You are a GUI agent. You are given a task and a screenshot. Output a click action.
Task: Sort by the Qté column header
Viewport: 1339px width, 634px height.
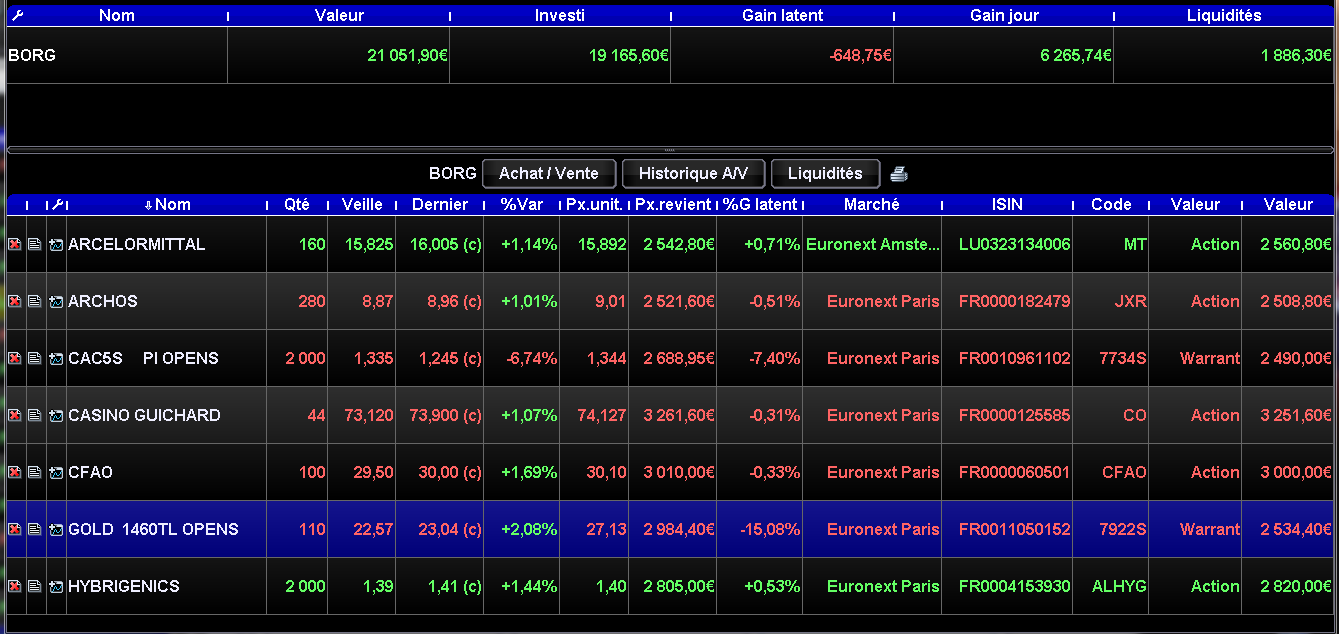click(297, 204)
